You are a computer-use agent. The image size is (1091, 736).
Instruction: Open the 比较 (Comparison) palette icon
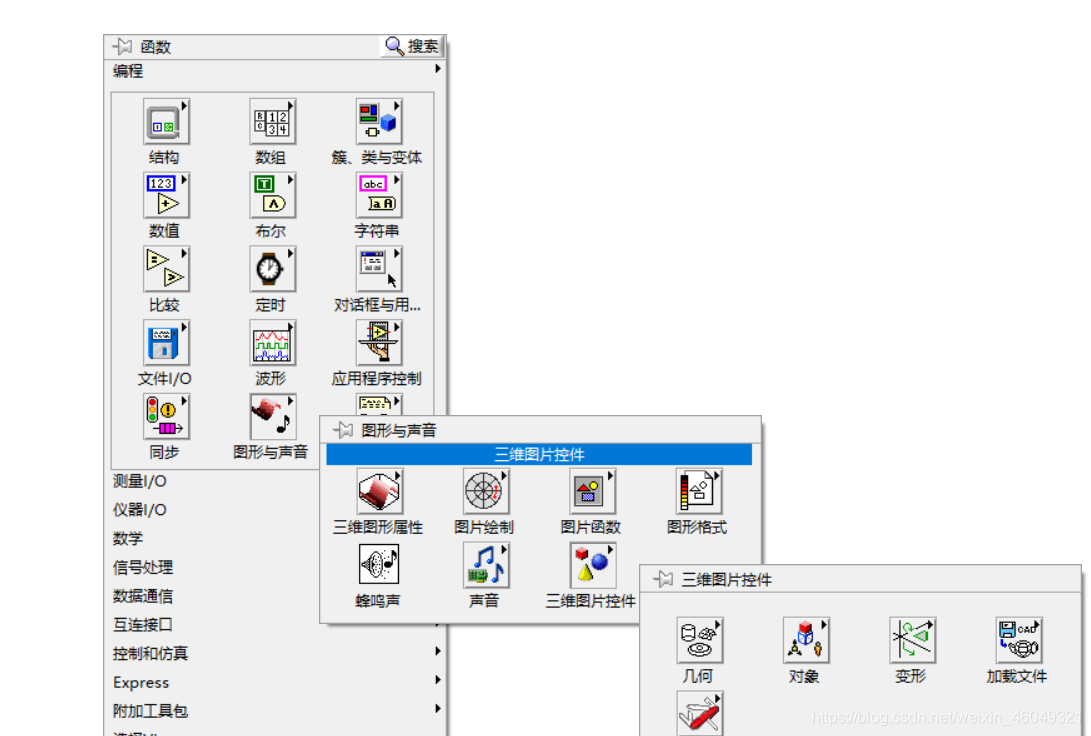(166, 269)
